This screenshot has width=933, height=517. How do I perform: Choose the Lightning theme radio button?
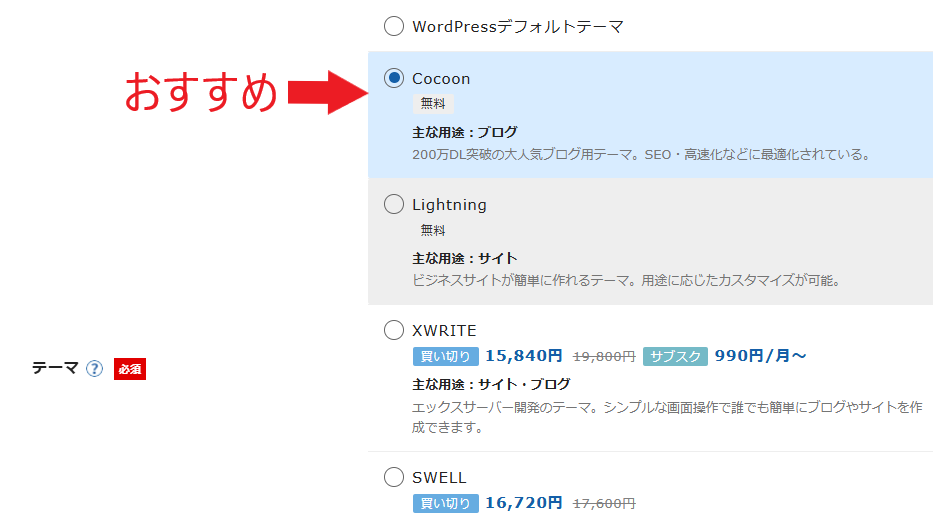(x=394, y=204)
